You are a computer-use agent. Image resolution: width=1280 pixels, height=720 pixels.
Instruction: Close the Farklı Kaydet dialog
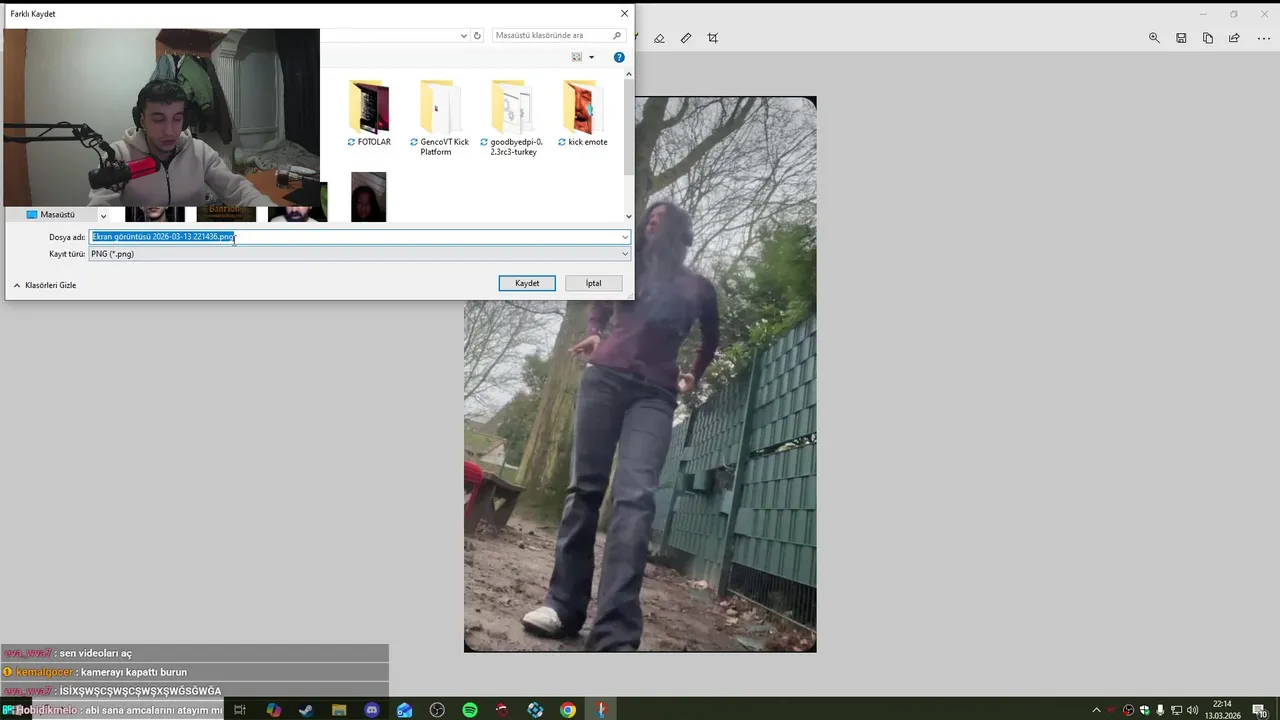point(625,14)
